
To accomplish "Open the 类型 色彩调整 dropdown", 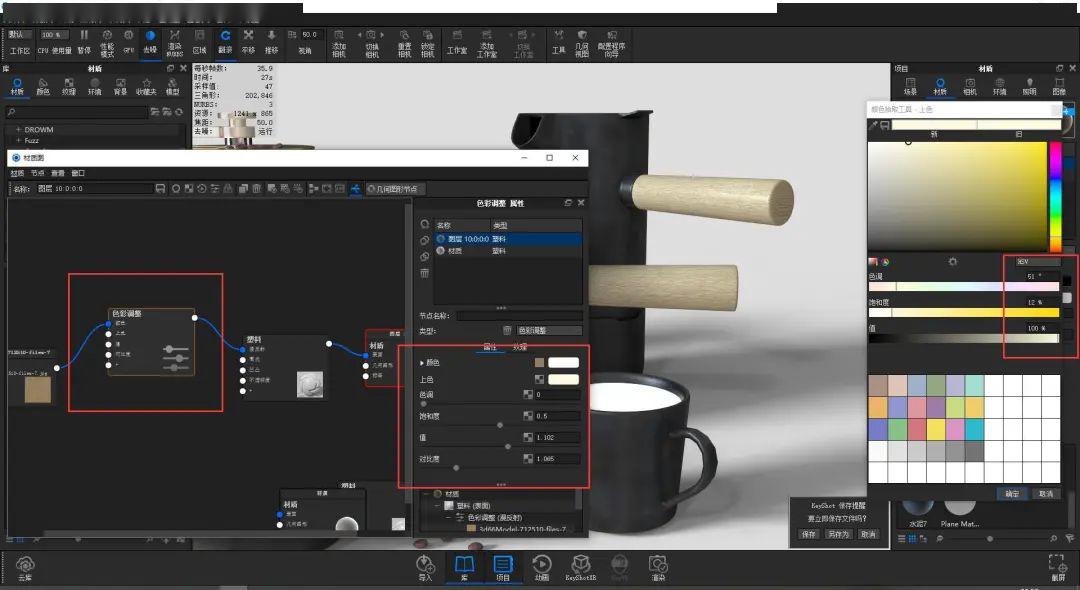I will coord(547,330).
